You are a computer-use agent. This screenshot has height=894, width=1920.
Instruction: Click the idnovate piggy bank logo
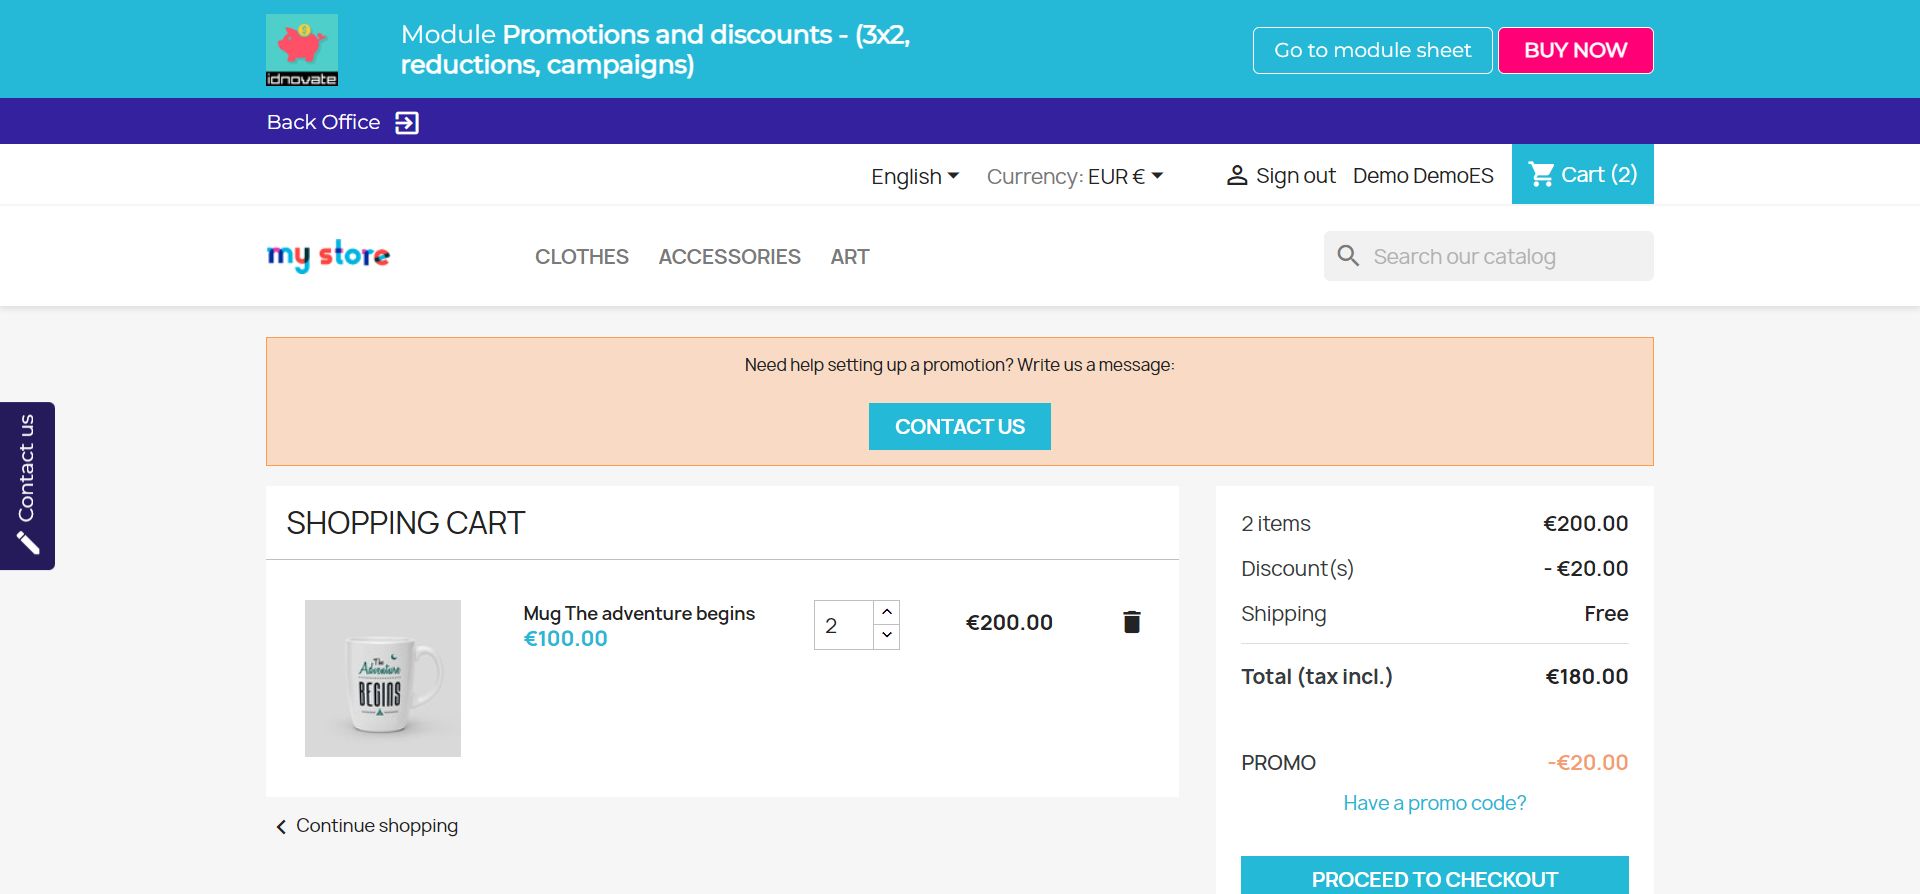302,50
